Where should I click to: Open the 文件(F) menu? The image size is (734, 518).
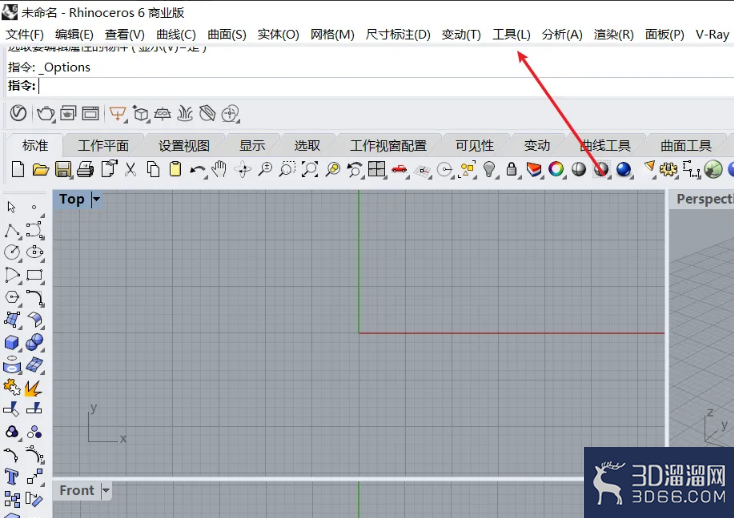tap(24, 35)
